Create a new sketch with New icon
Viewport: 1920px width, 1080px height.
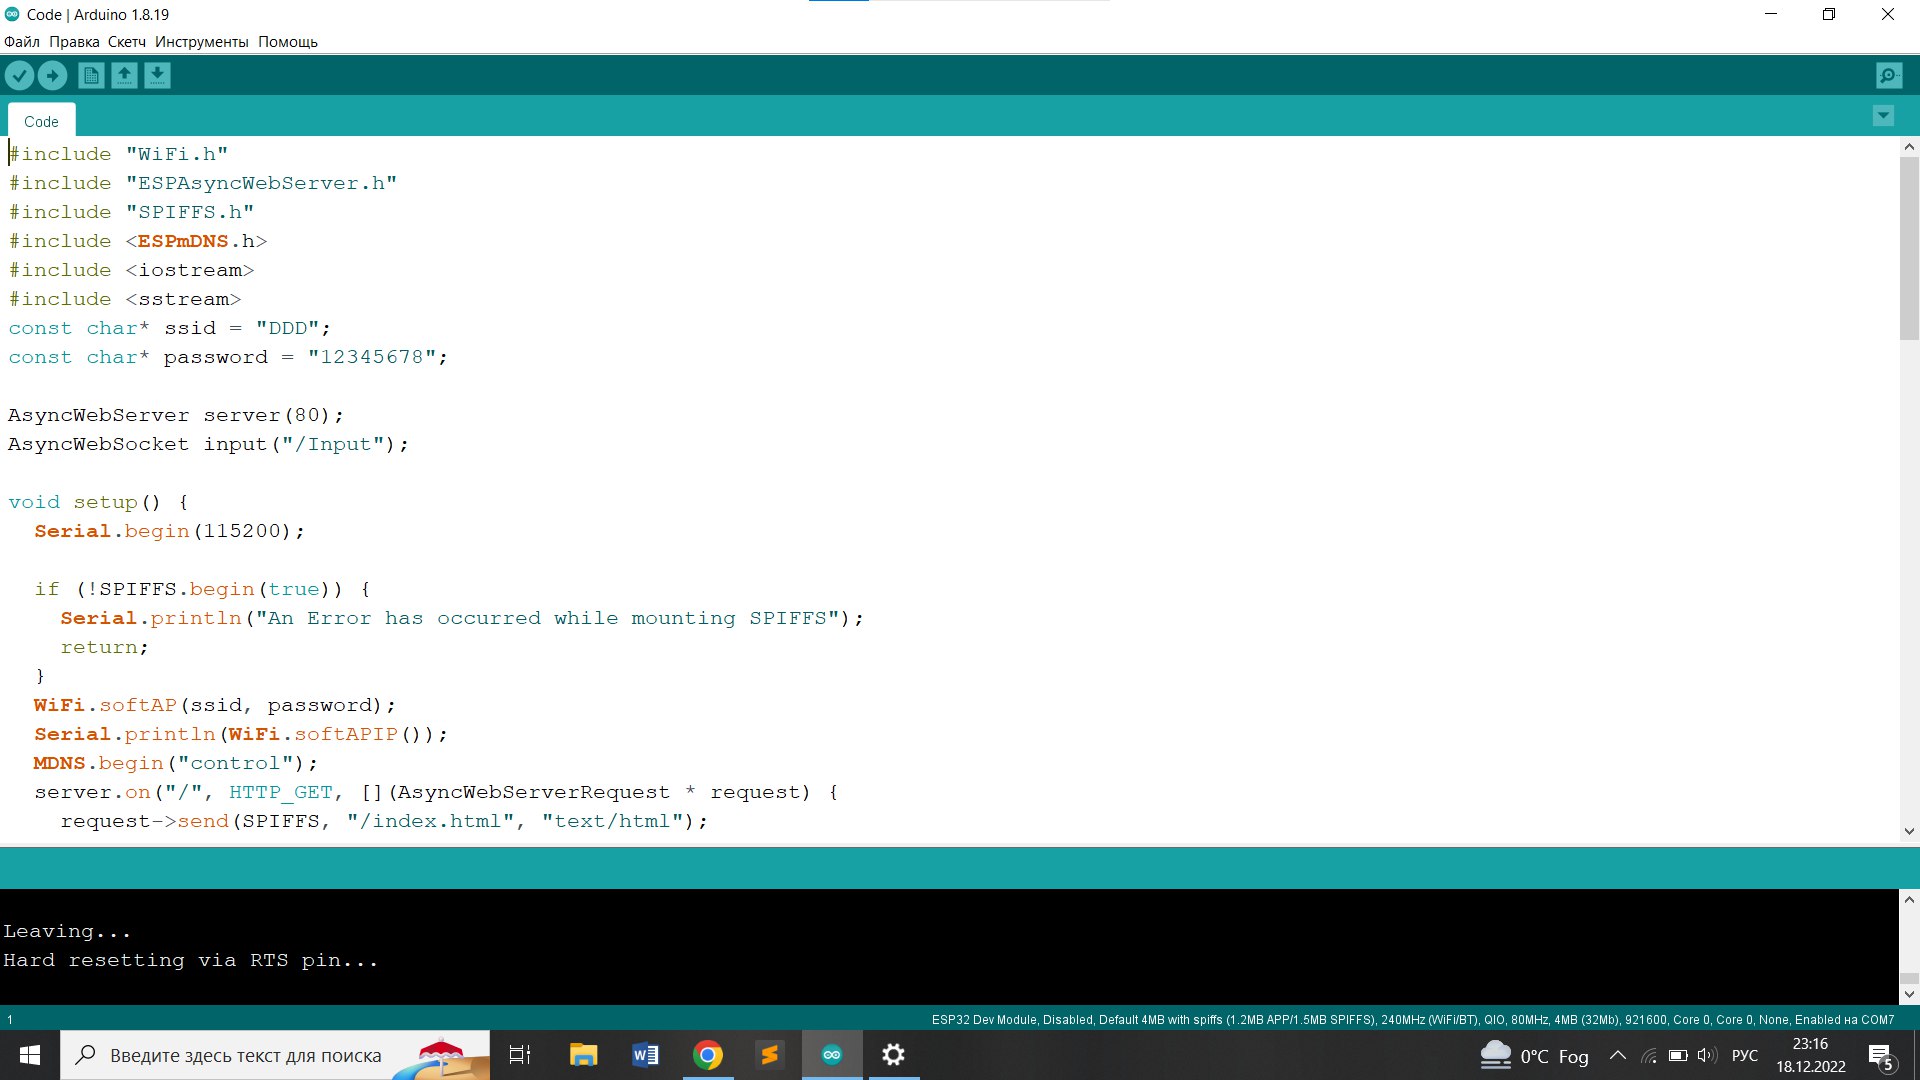91,76
